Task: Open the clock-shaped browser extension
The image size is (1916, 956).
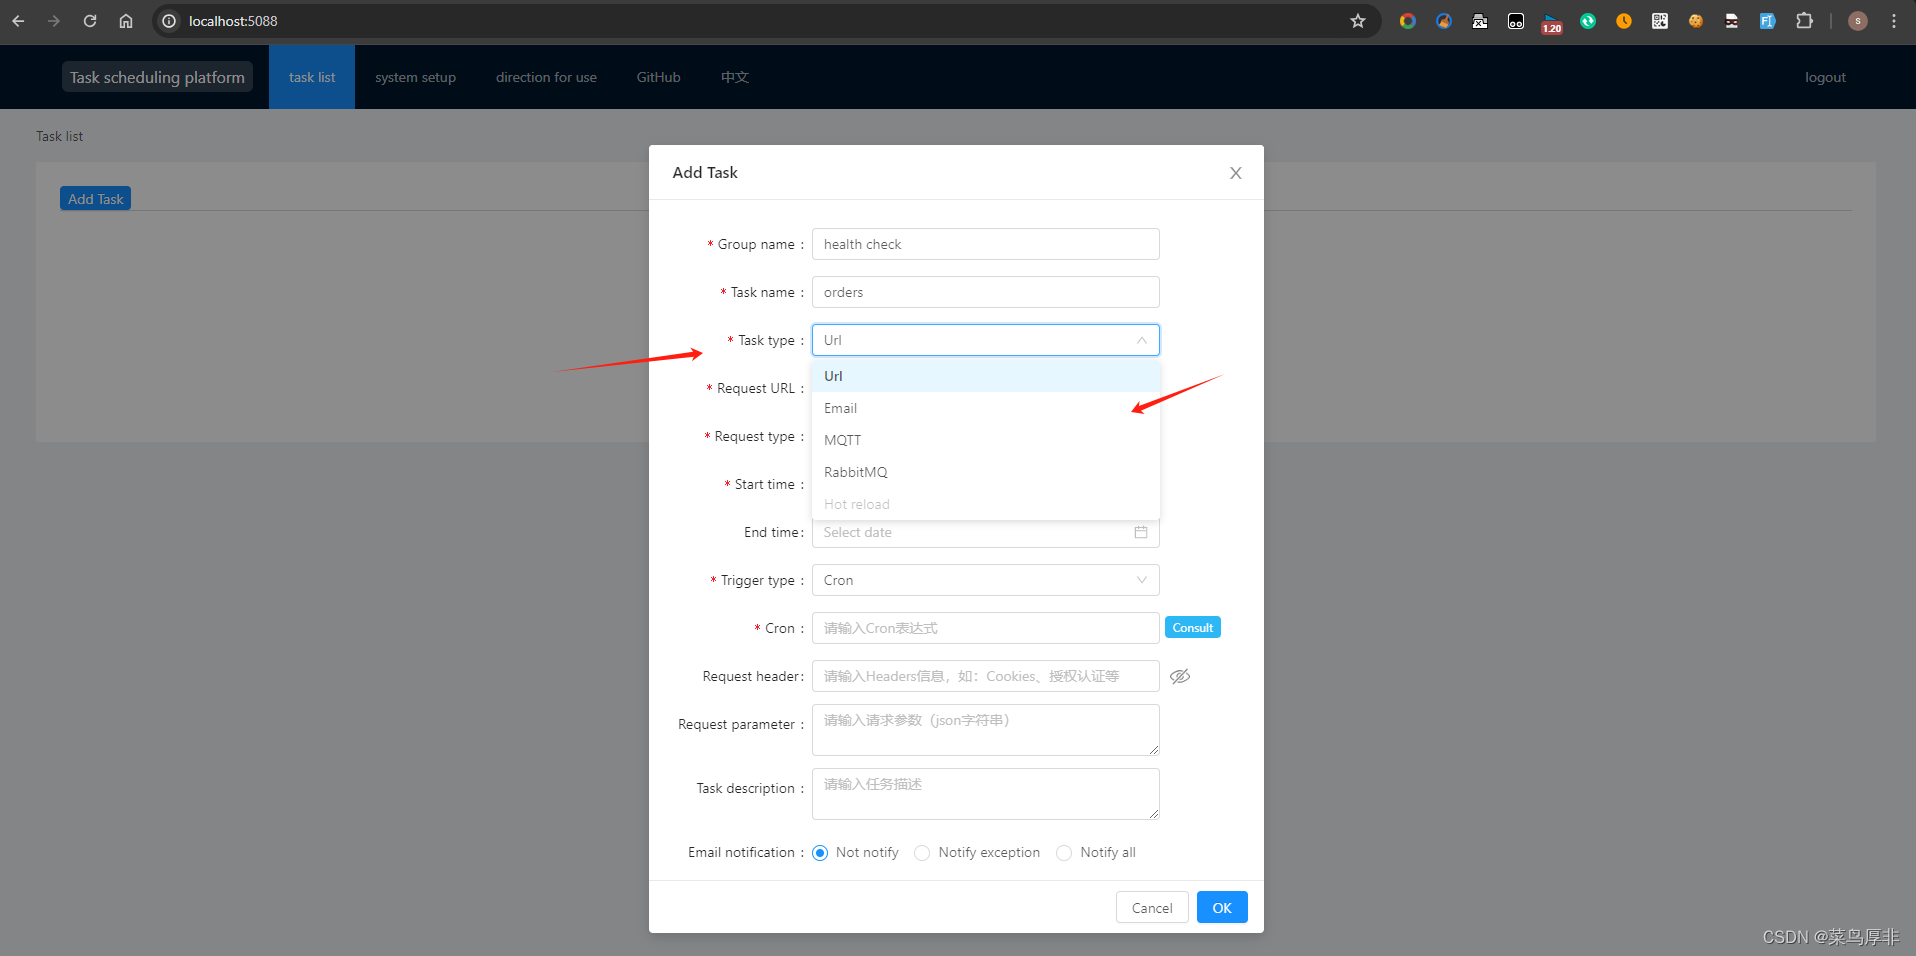Action: 1623,21
